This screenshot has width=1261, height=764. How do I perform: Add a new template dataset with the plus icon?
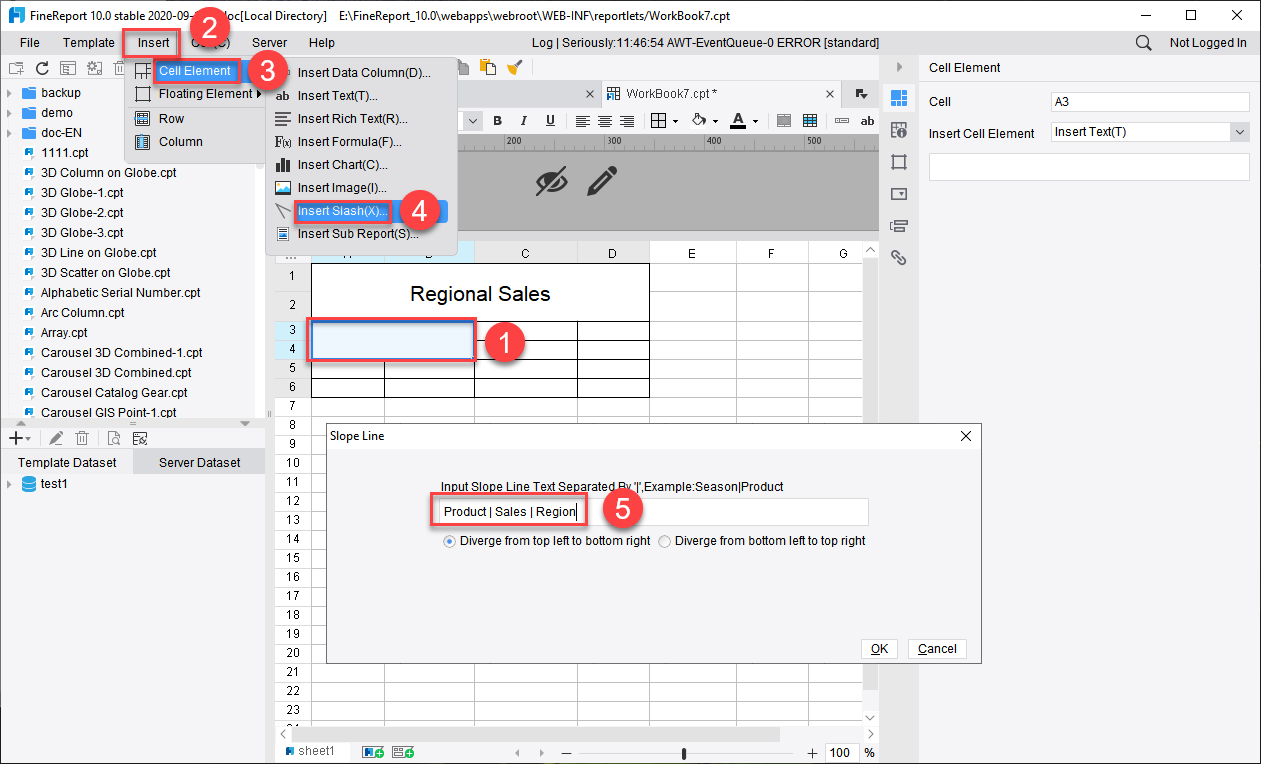14,437
